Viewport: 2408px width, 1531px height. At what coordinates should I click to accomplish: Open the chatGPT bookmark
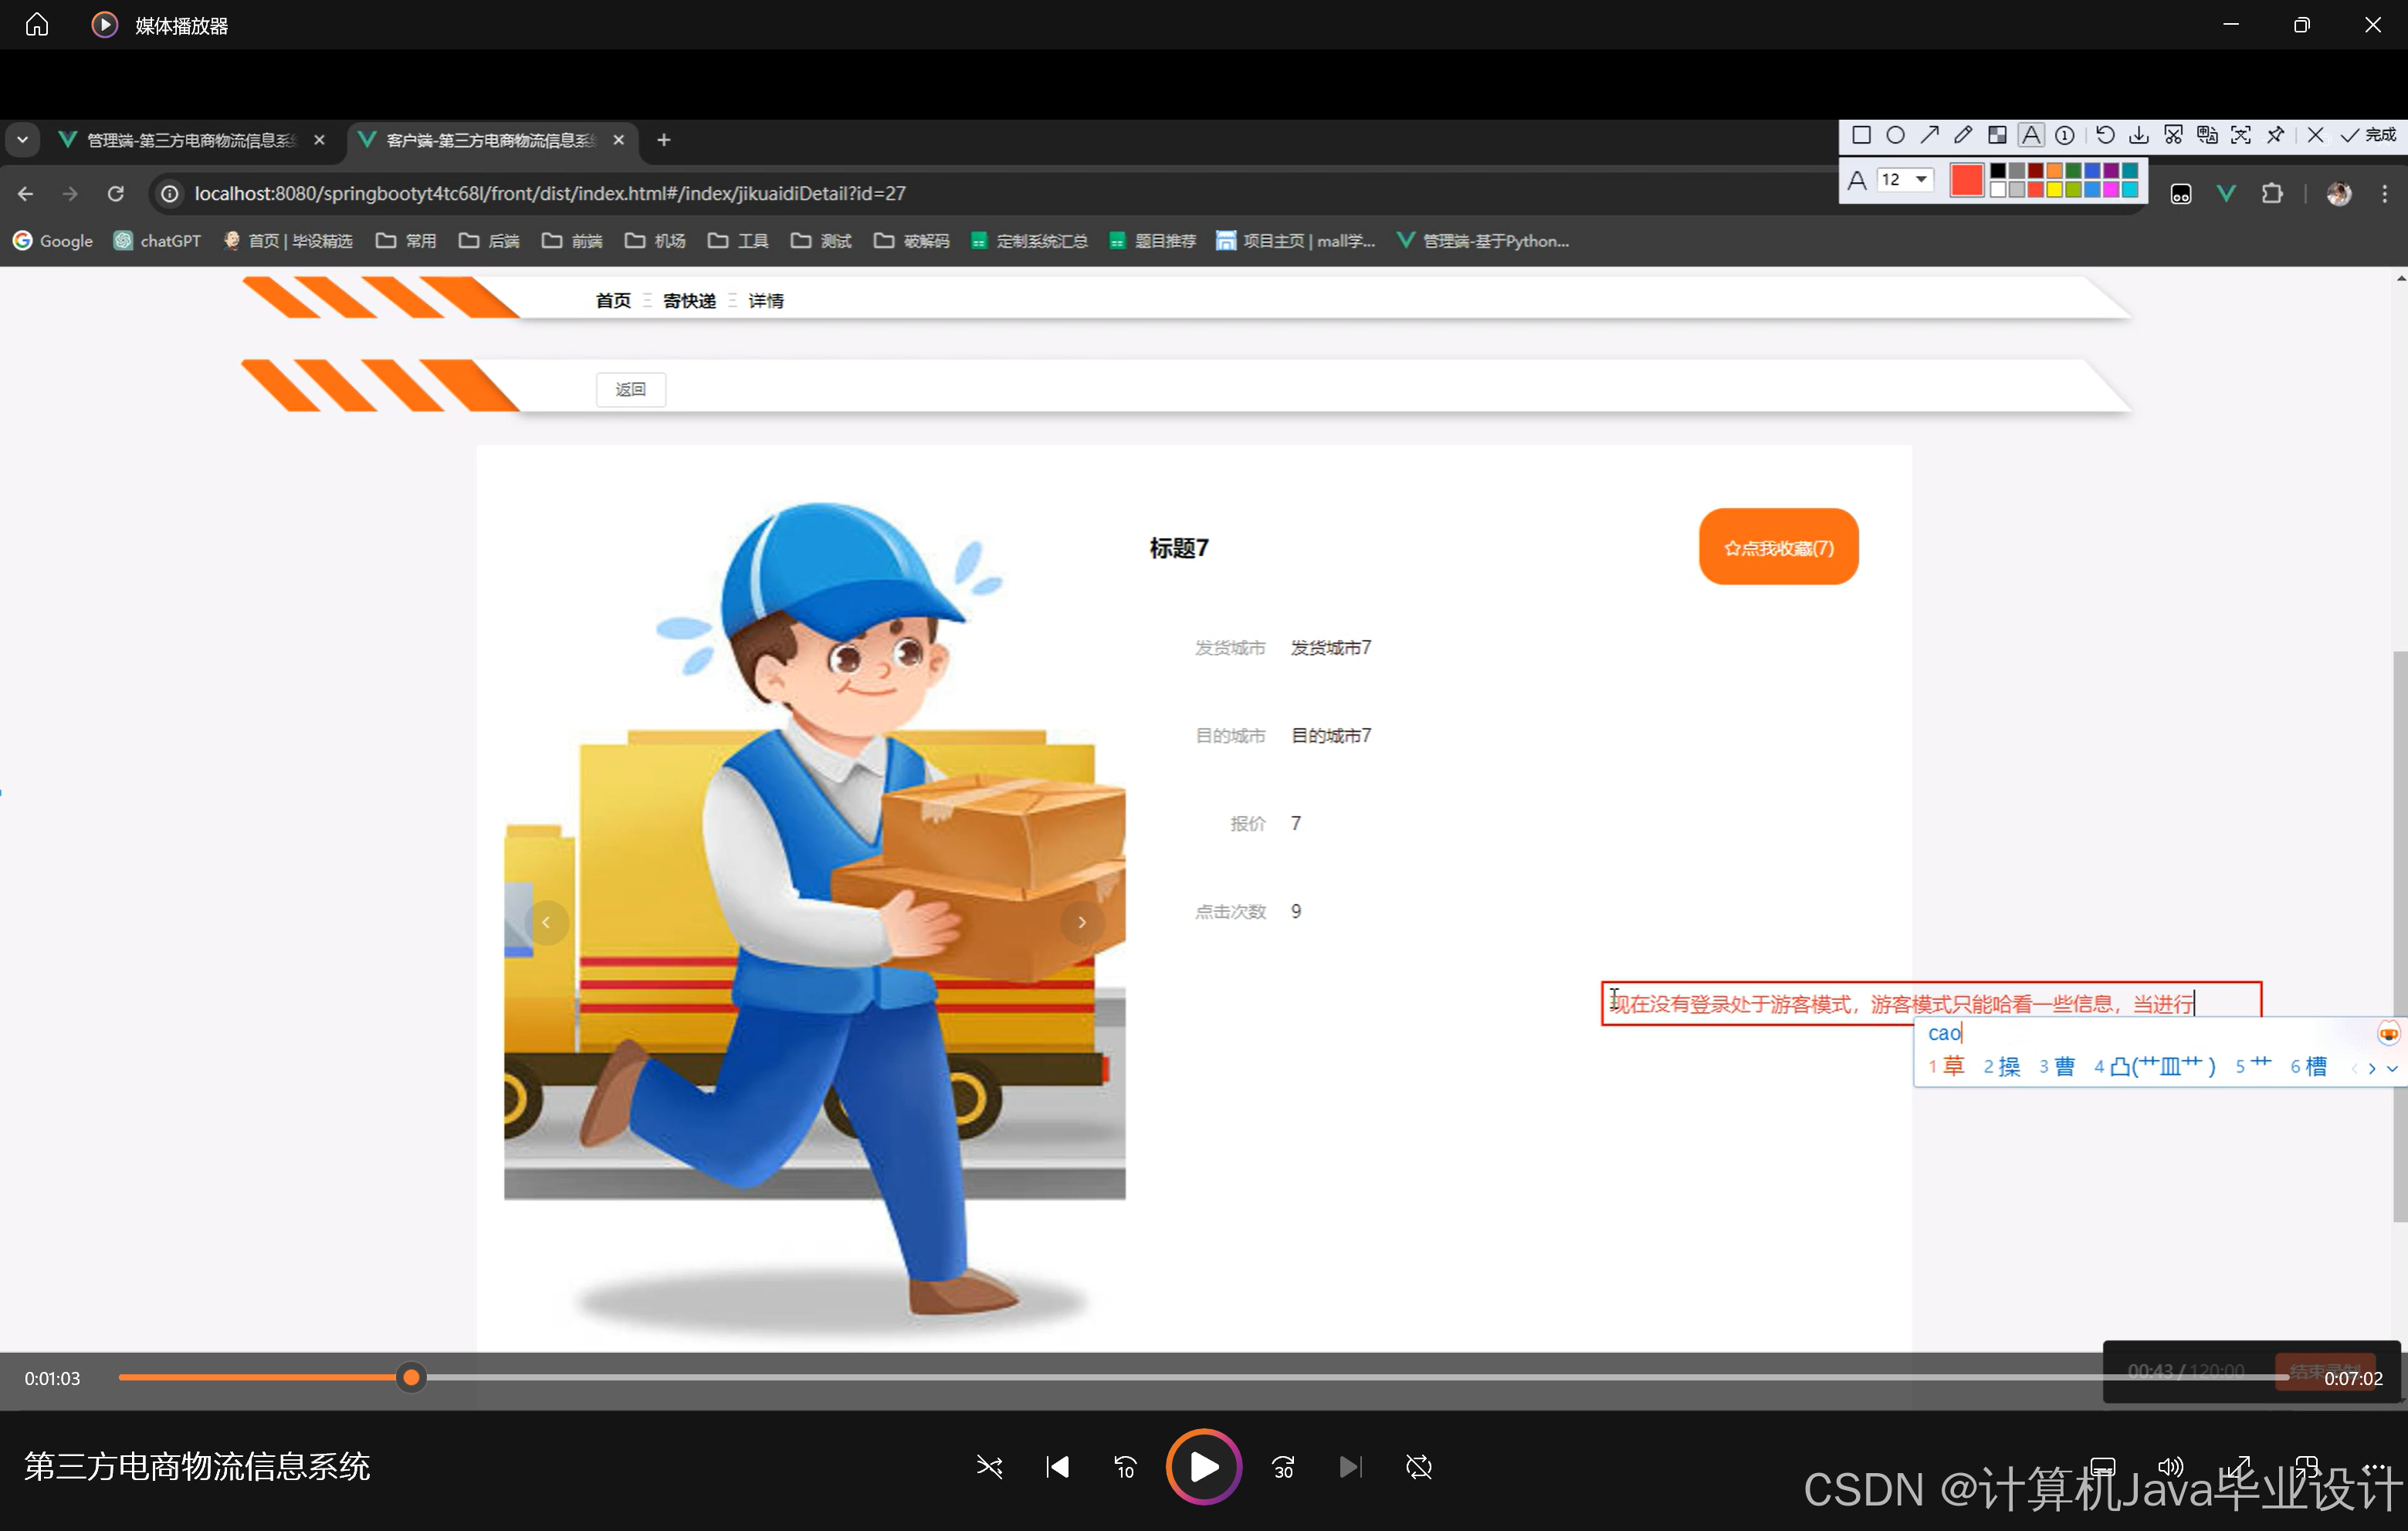[157, 241]
